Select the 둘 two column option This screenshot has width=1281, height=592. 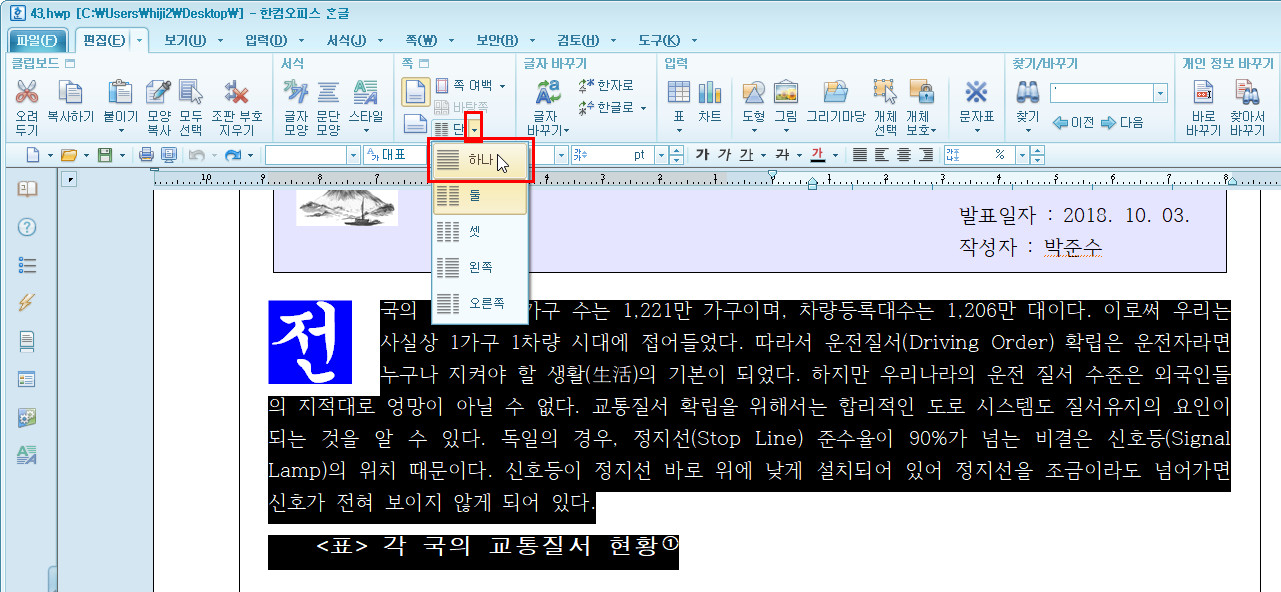(x=479, y=197)
